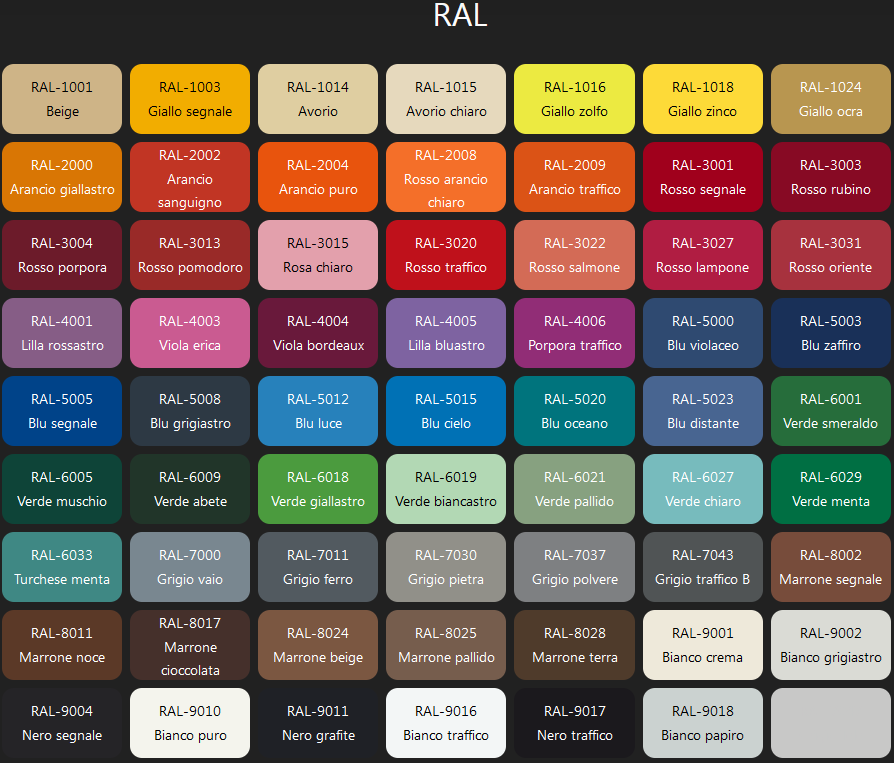Select RAL-8011 Marrone noce color

[62, 645]
